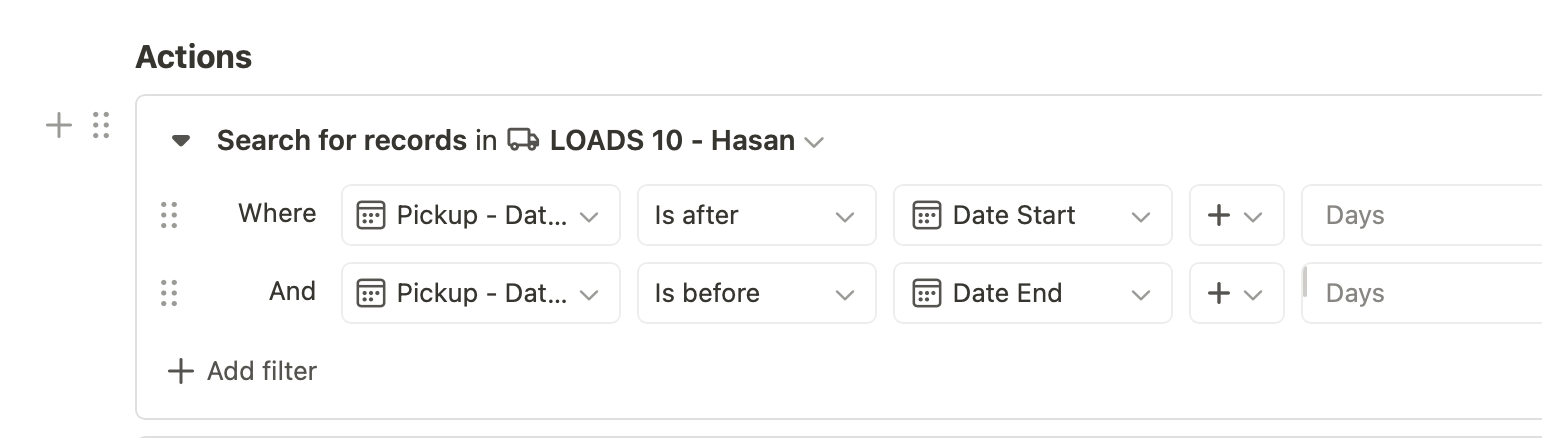This screenshot has height=438, width=1542.
Task: Click the truck icon next to LOADS 10
Action: [523, 141]
